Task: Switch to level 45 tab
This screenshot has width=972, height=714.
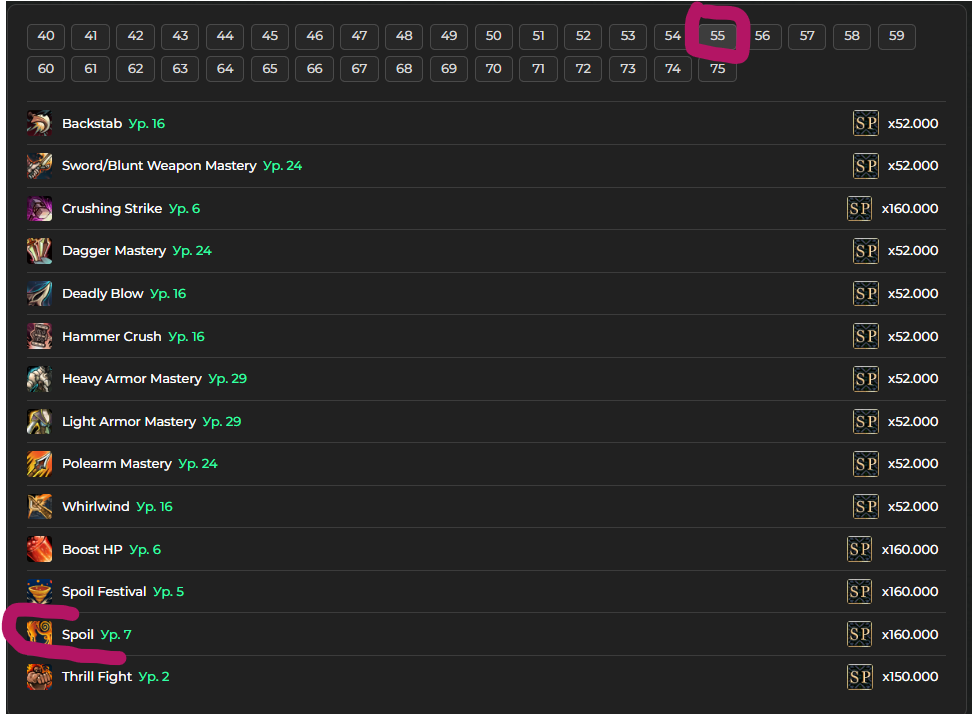Action: (x=270, y=36)
